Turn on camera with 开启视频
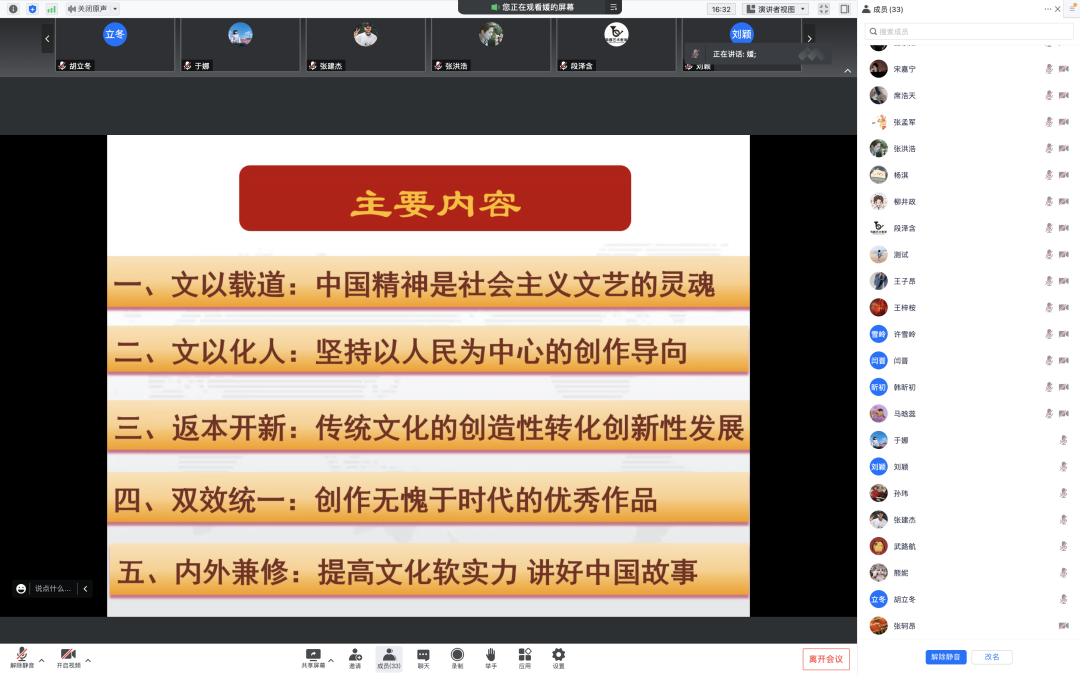This screenshot has height=675, width=1080. coord(68,655)
